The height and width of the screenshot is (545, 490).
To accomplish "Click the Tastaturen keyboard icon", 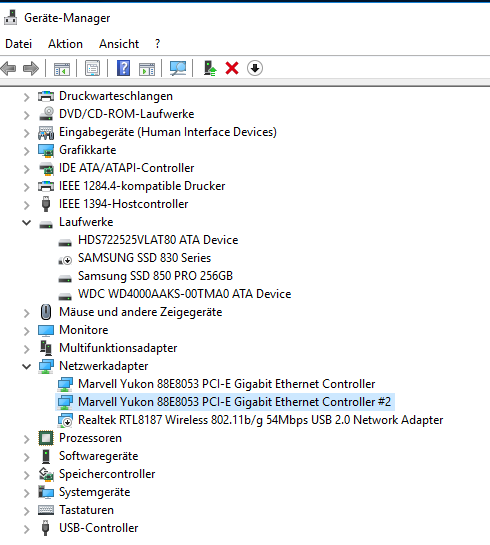I will [x=46, y=510].
